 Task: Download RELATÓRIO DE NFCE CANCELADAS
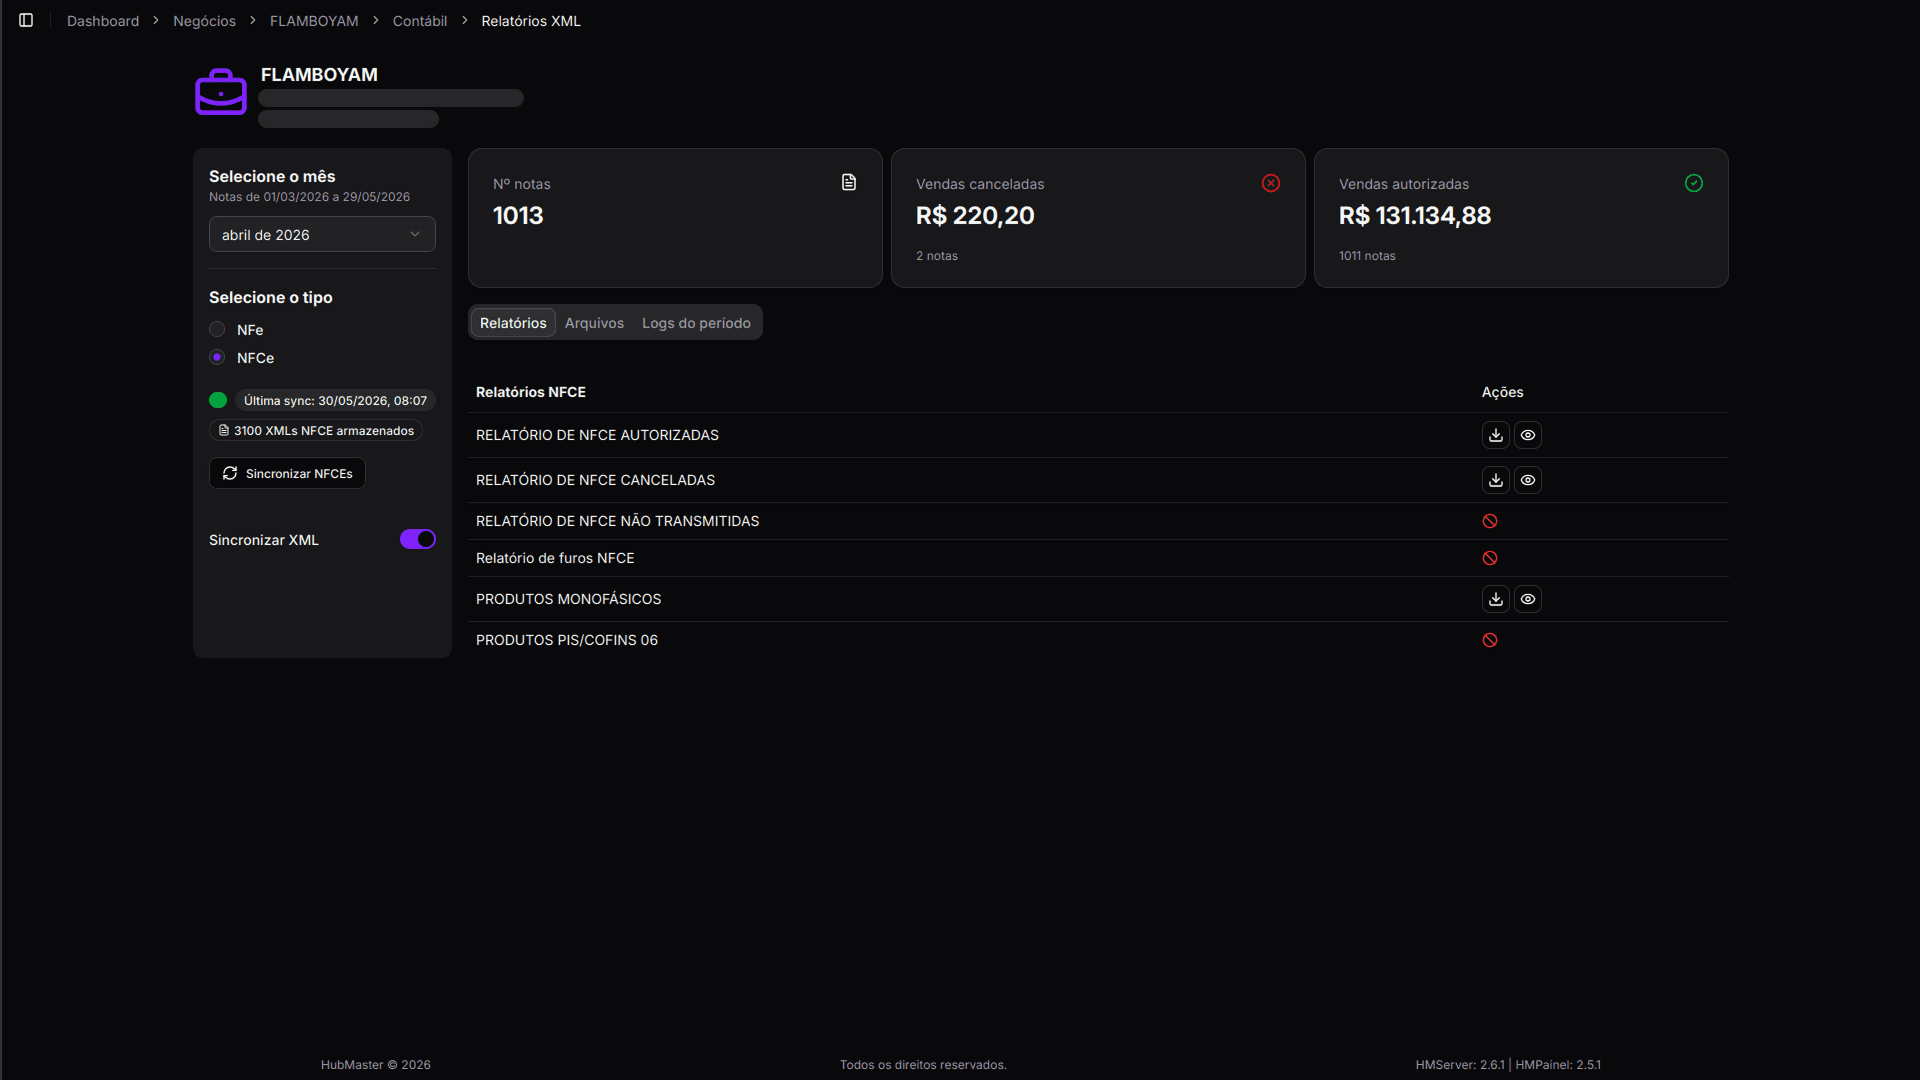1496,480
